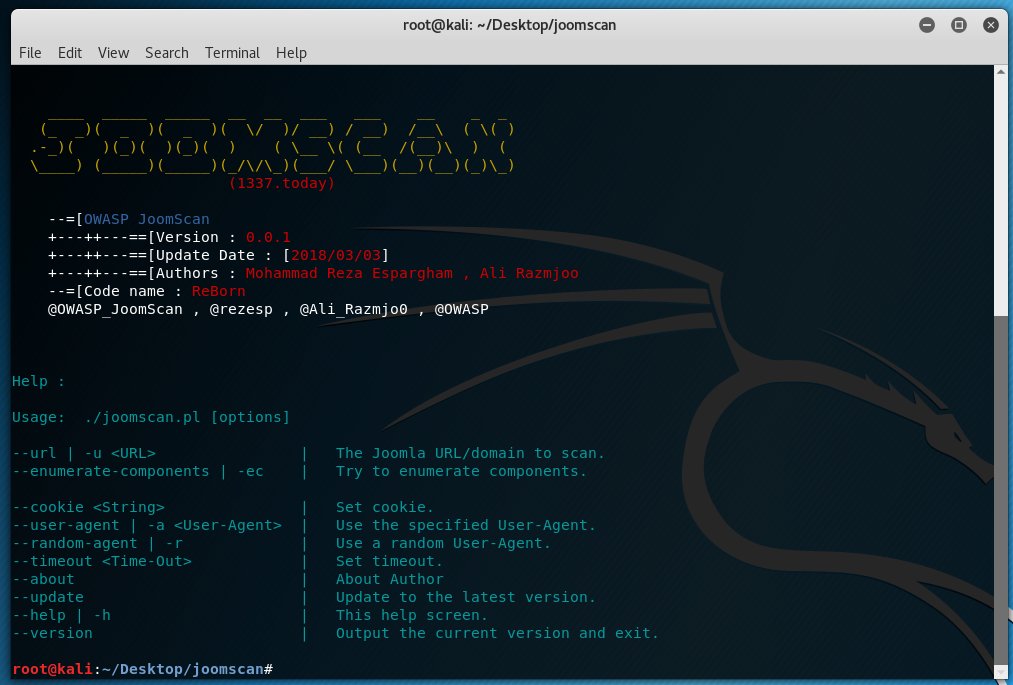Click the update date '2018/03/03'
Screen dimensions: 1013x685
click(336, 255)
